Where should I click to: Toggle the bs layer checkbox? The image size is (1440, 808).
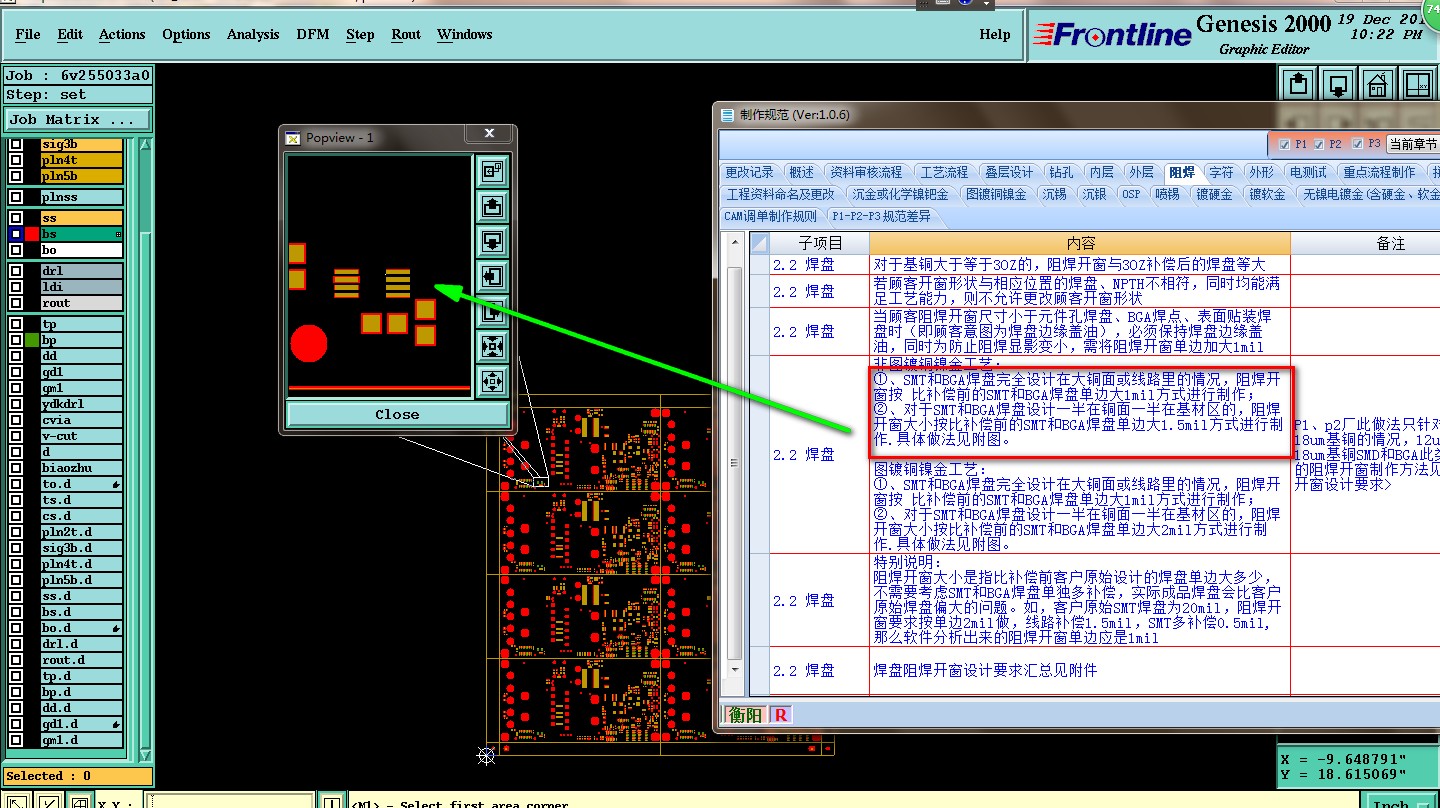click(x=16, y=234)
